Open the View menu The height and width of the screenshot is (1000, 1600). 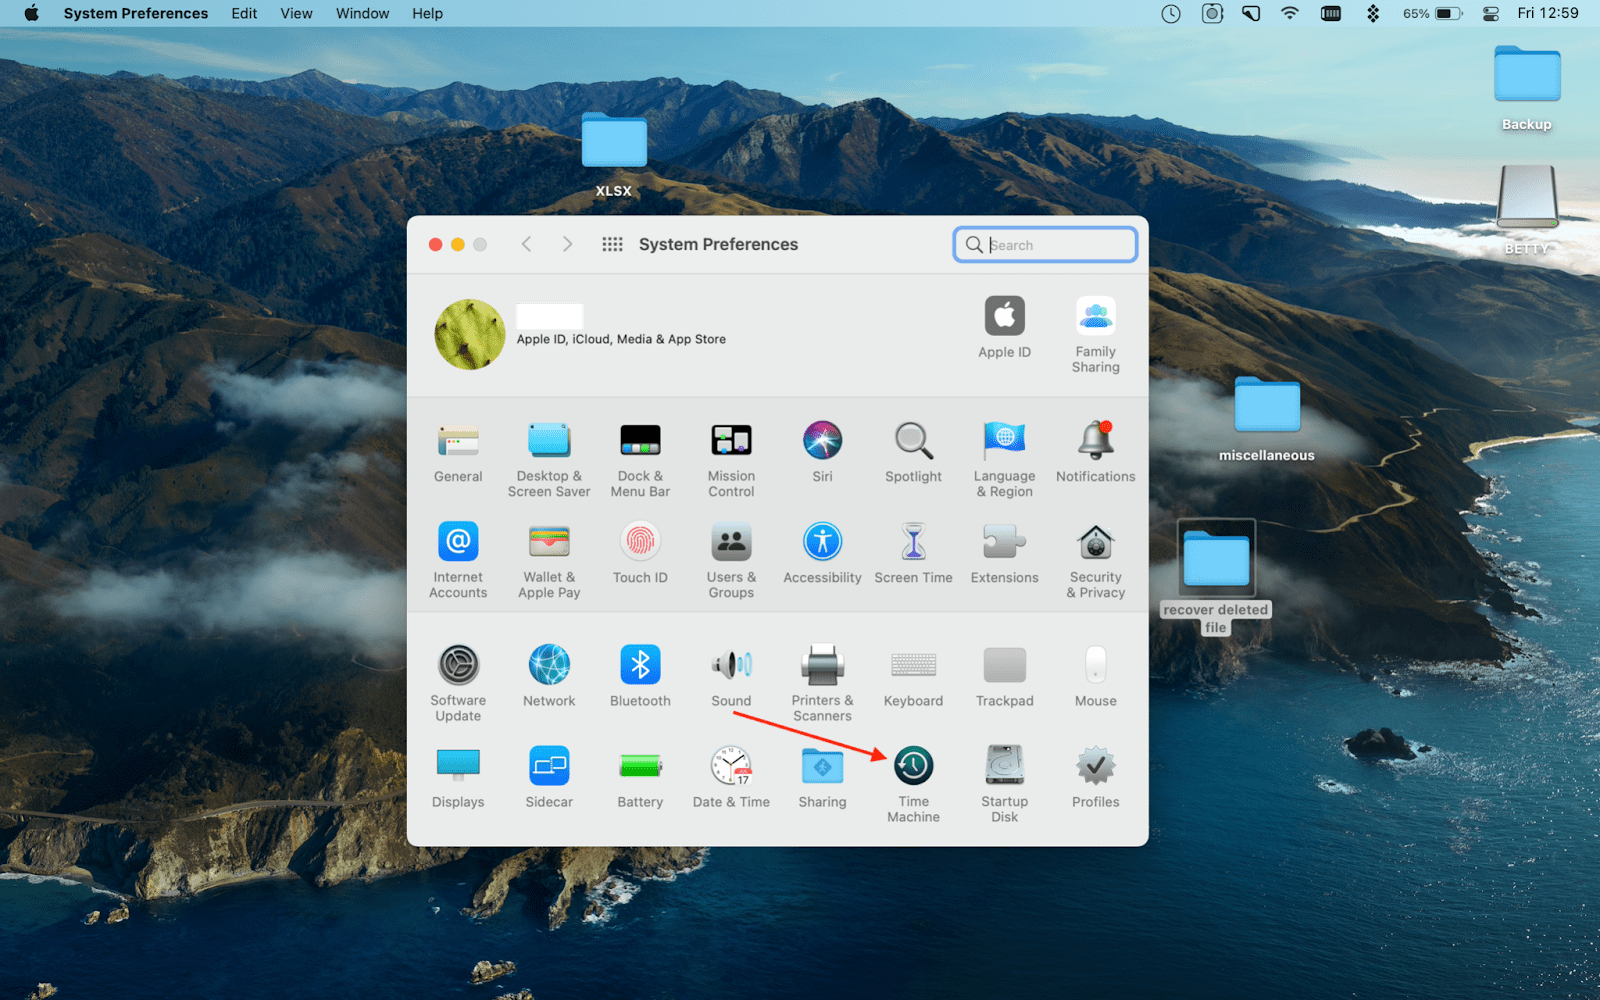(296, 13)
